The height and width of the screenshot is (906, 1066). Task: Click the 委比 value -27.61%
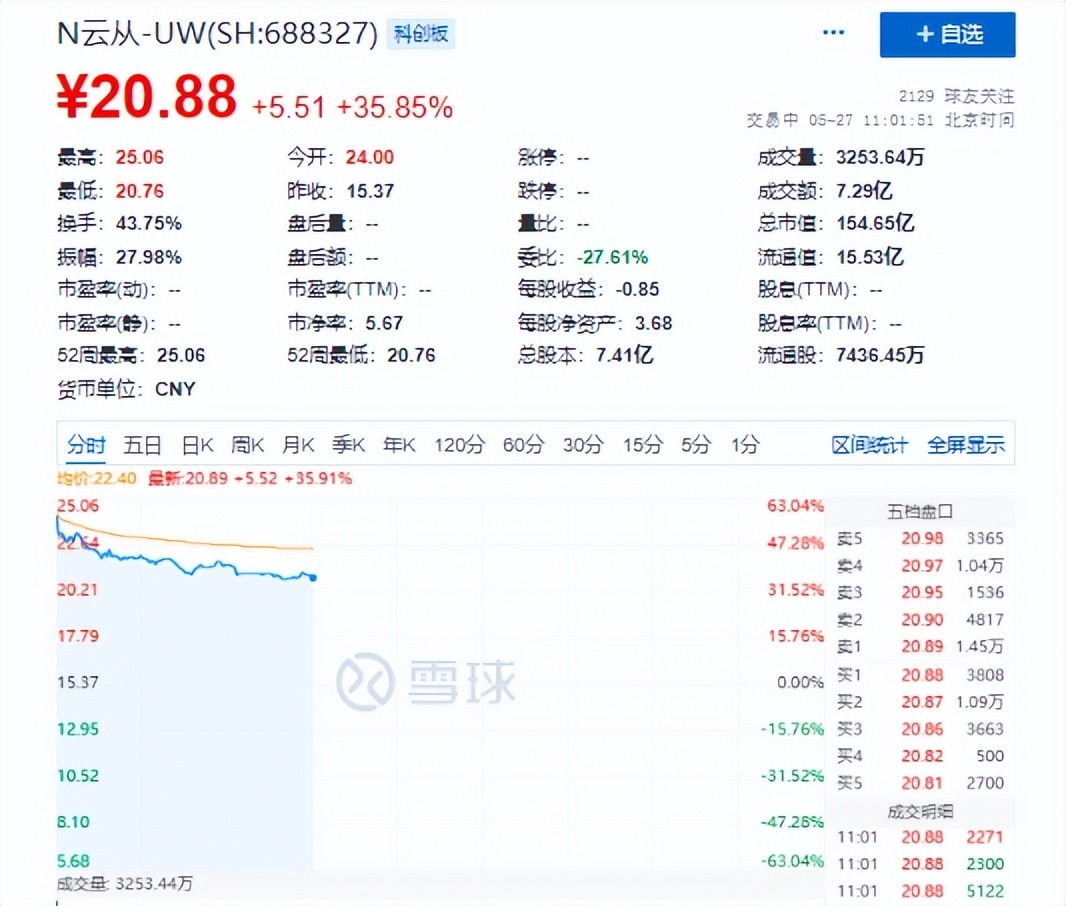[x=613, y=257]
